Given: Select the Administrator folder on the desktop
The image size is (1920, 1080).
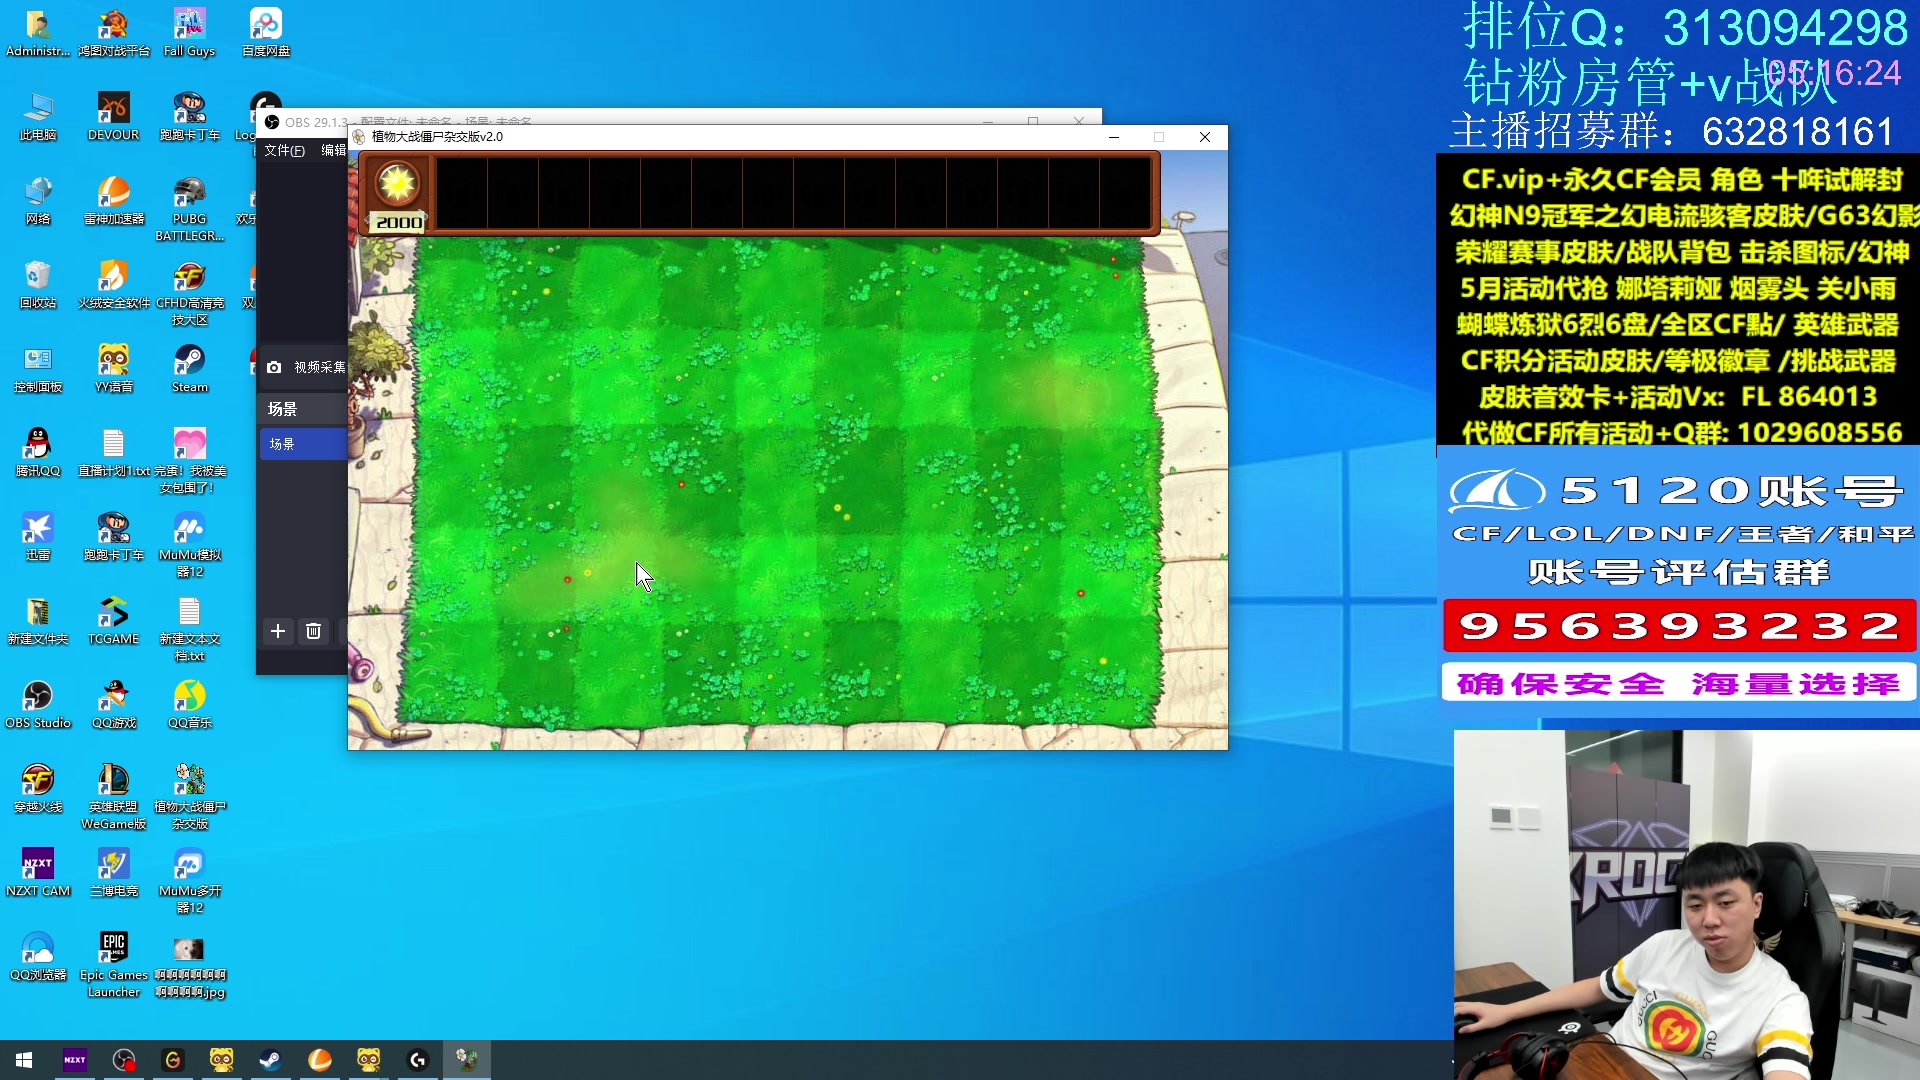Looking at the screenshot, I should pos(38,33).
